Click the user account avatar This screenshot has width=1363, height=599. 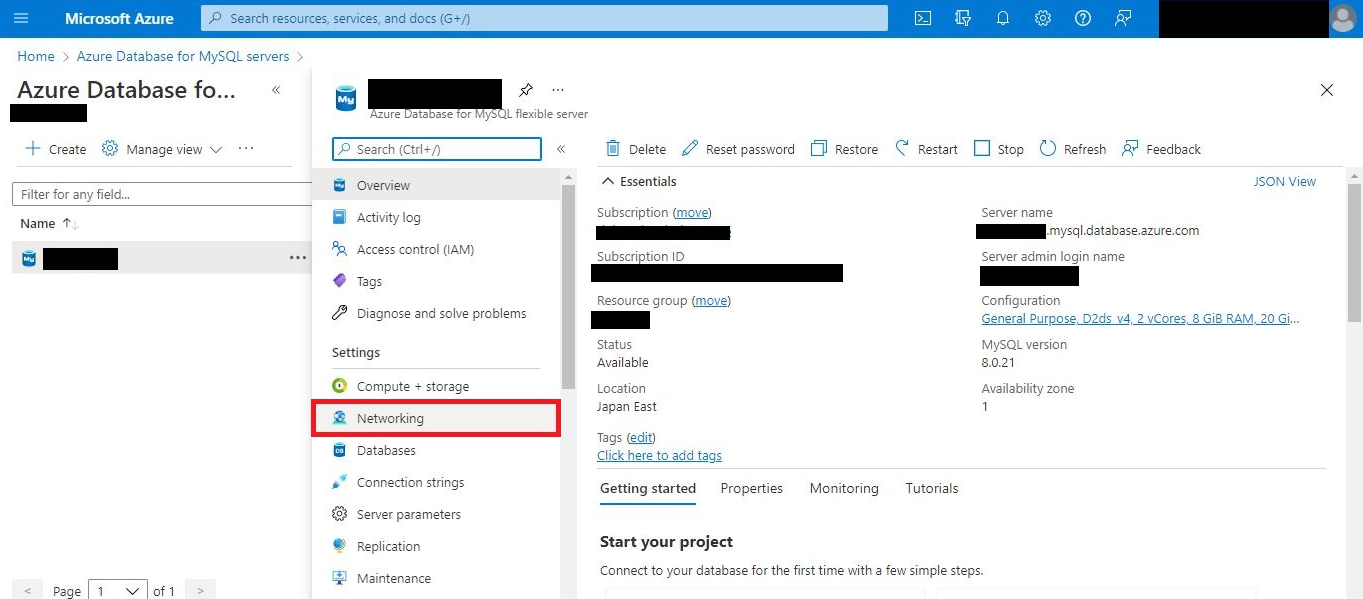coord(1344,18)
